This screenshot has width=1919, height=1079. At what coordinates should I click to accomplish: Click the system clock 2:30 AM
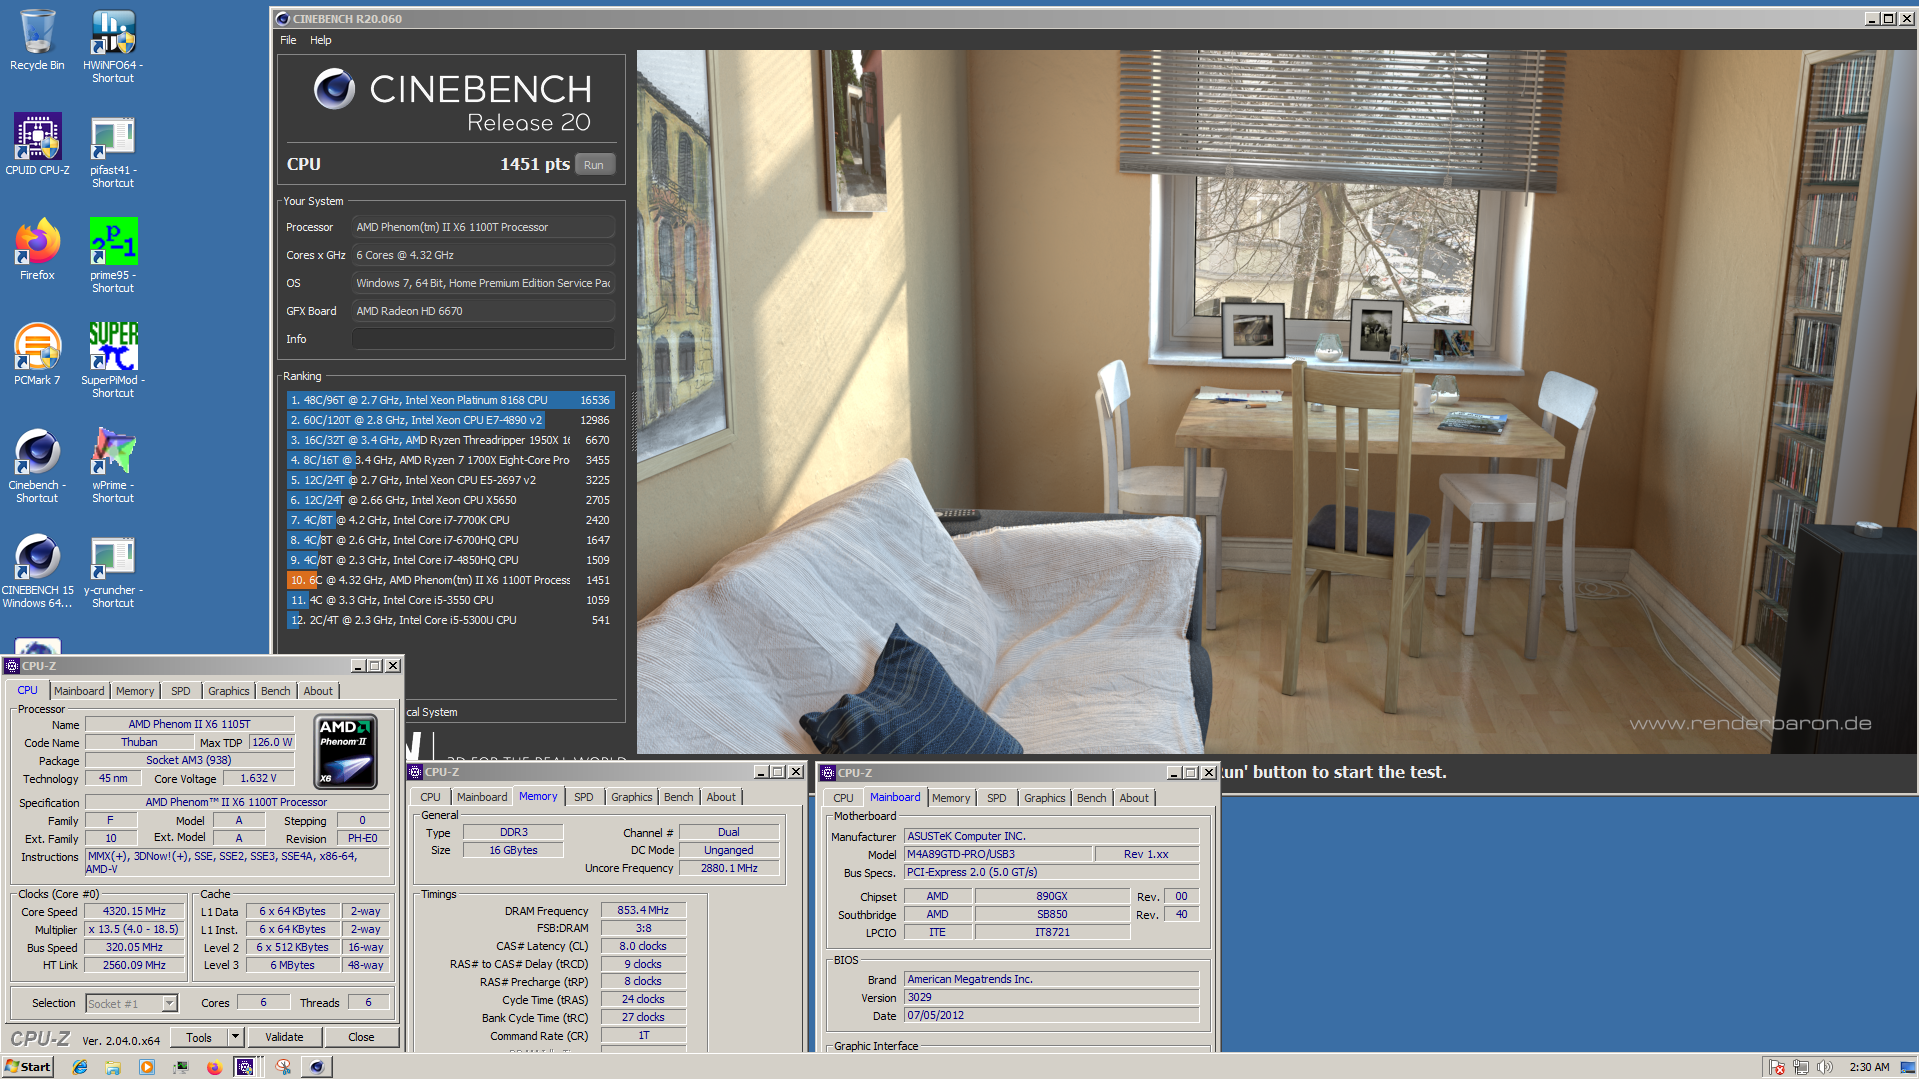(1869, 1067)
